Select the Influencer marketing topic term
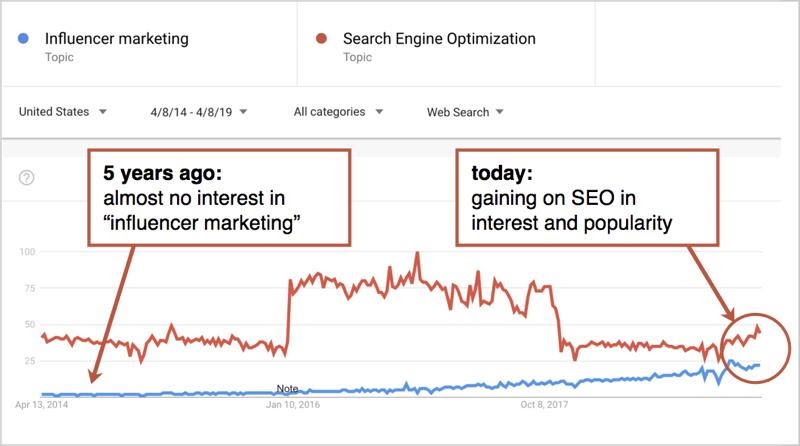Screen dimensions: 800x446 [117, 39]
